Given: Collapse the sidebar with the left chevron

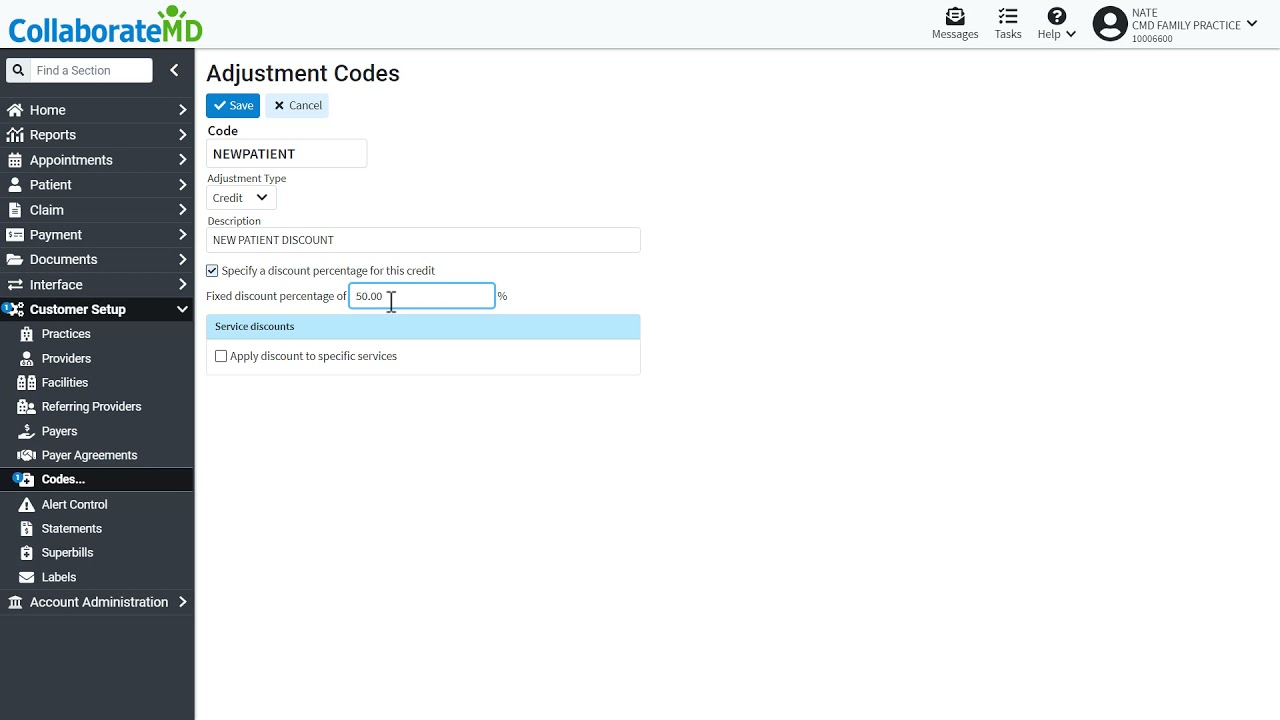Looking at the screenshot, I should point(174,70).
